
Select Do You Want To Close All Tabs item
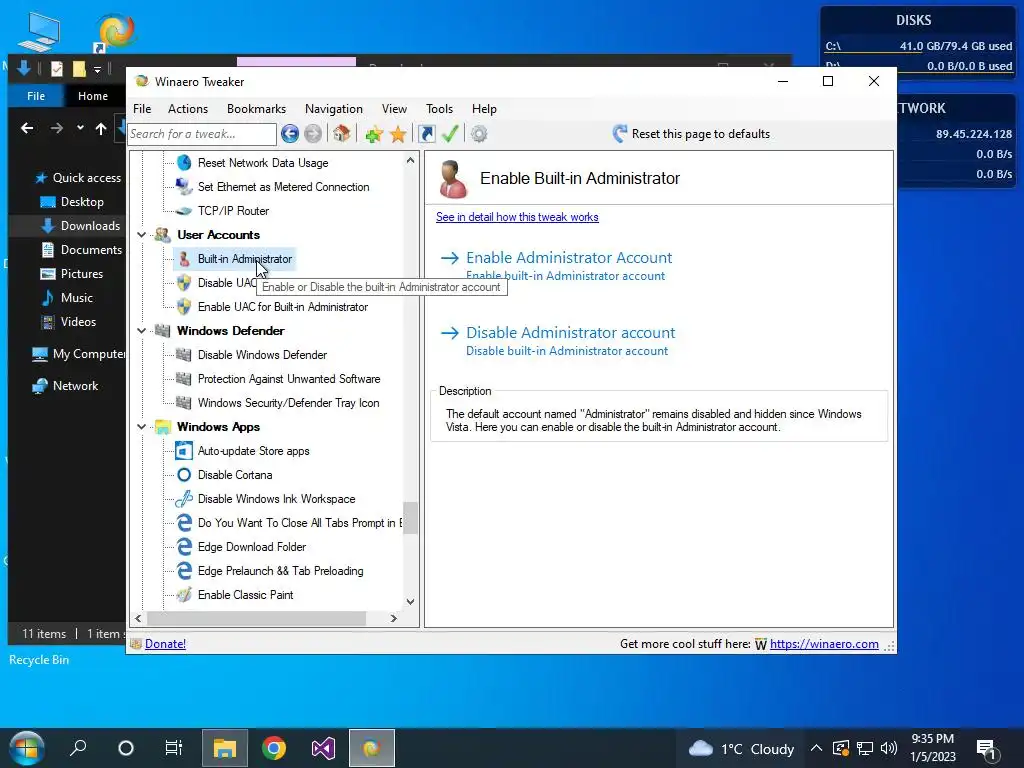(x=300, y=523)
